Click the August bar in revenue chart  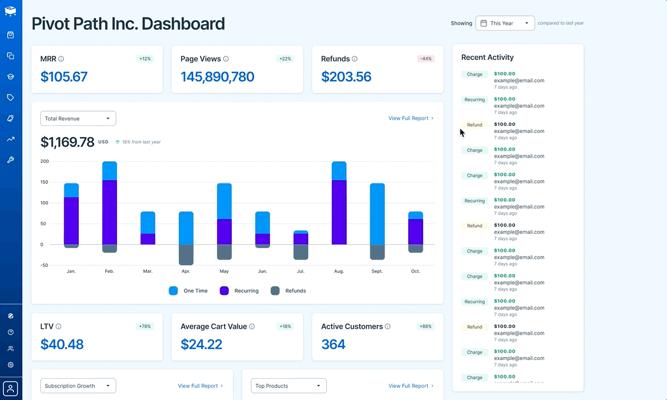339,203
